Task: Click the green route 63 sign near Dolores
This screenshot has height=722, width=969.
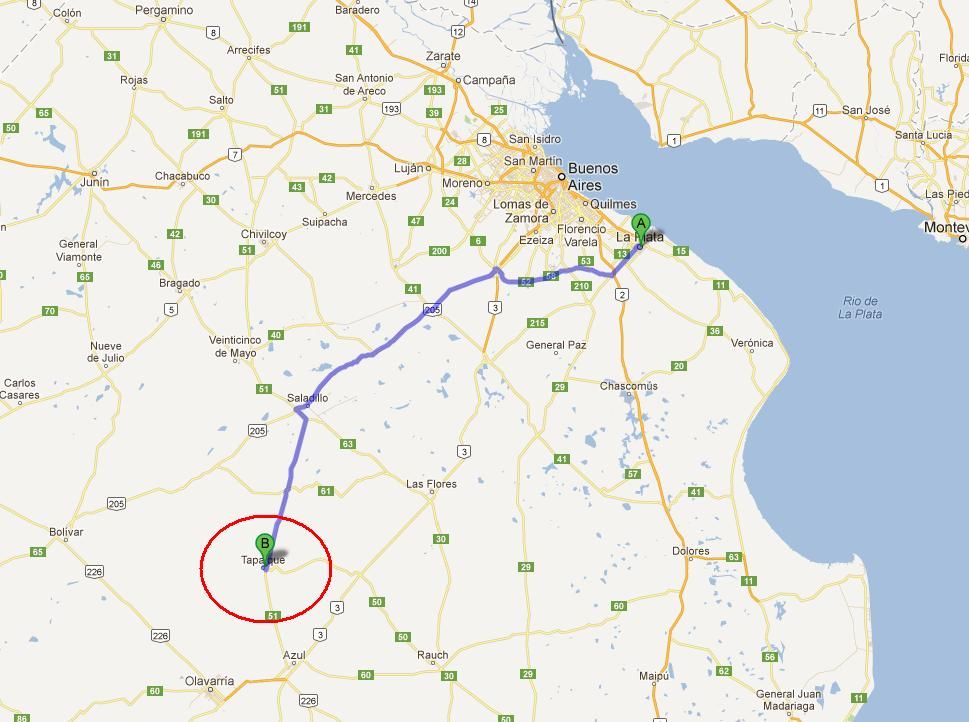Action: point(733,557)
